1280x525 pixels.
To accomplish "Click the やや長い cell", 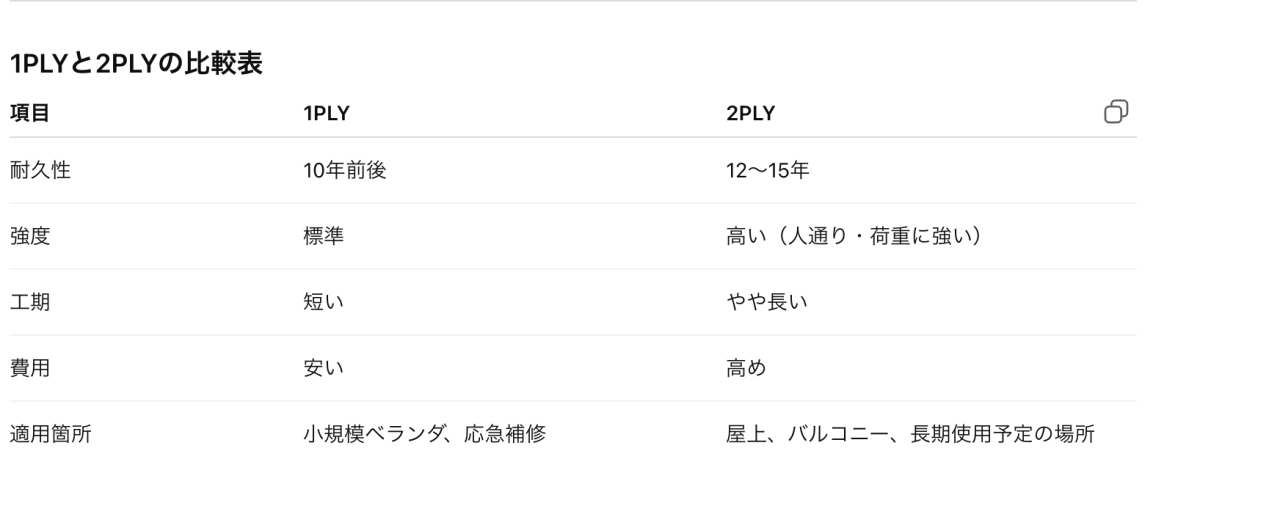I will [766, 302].
